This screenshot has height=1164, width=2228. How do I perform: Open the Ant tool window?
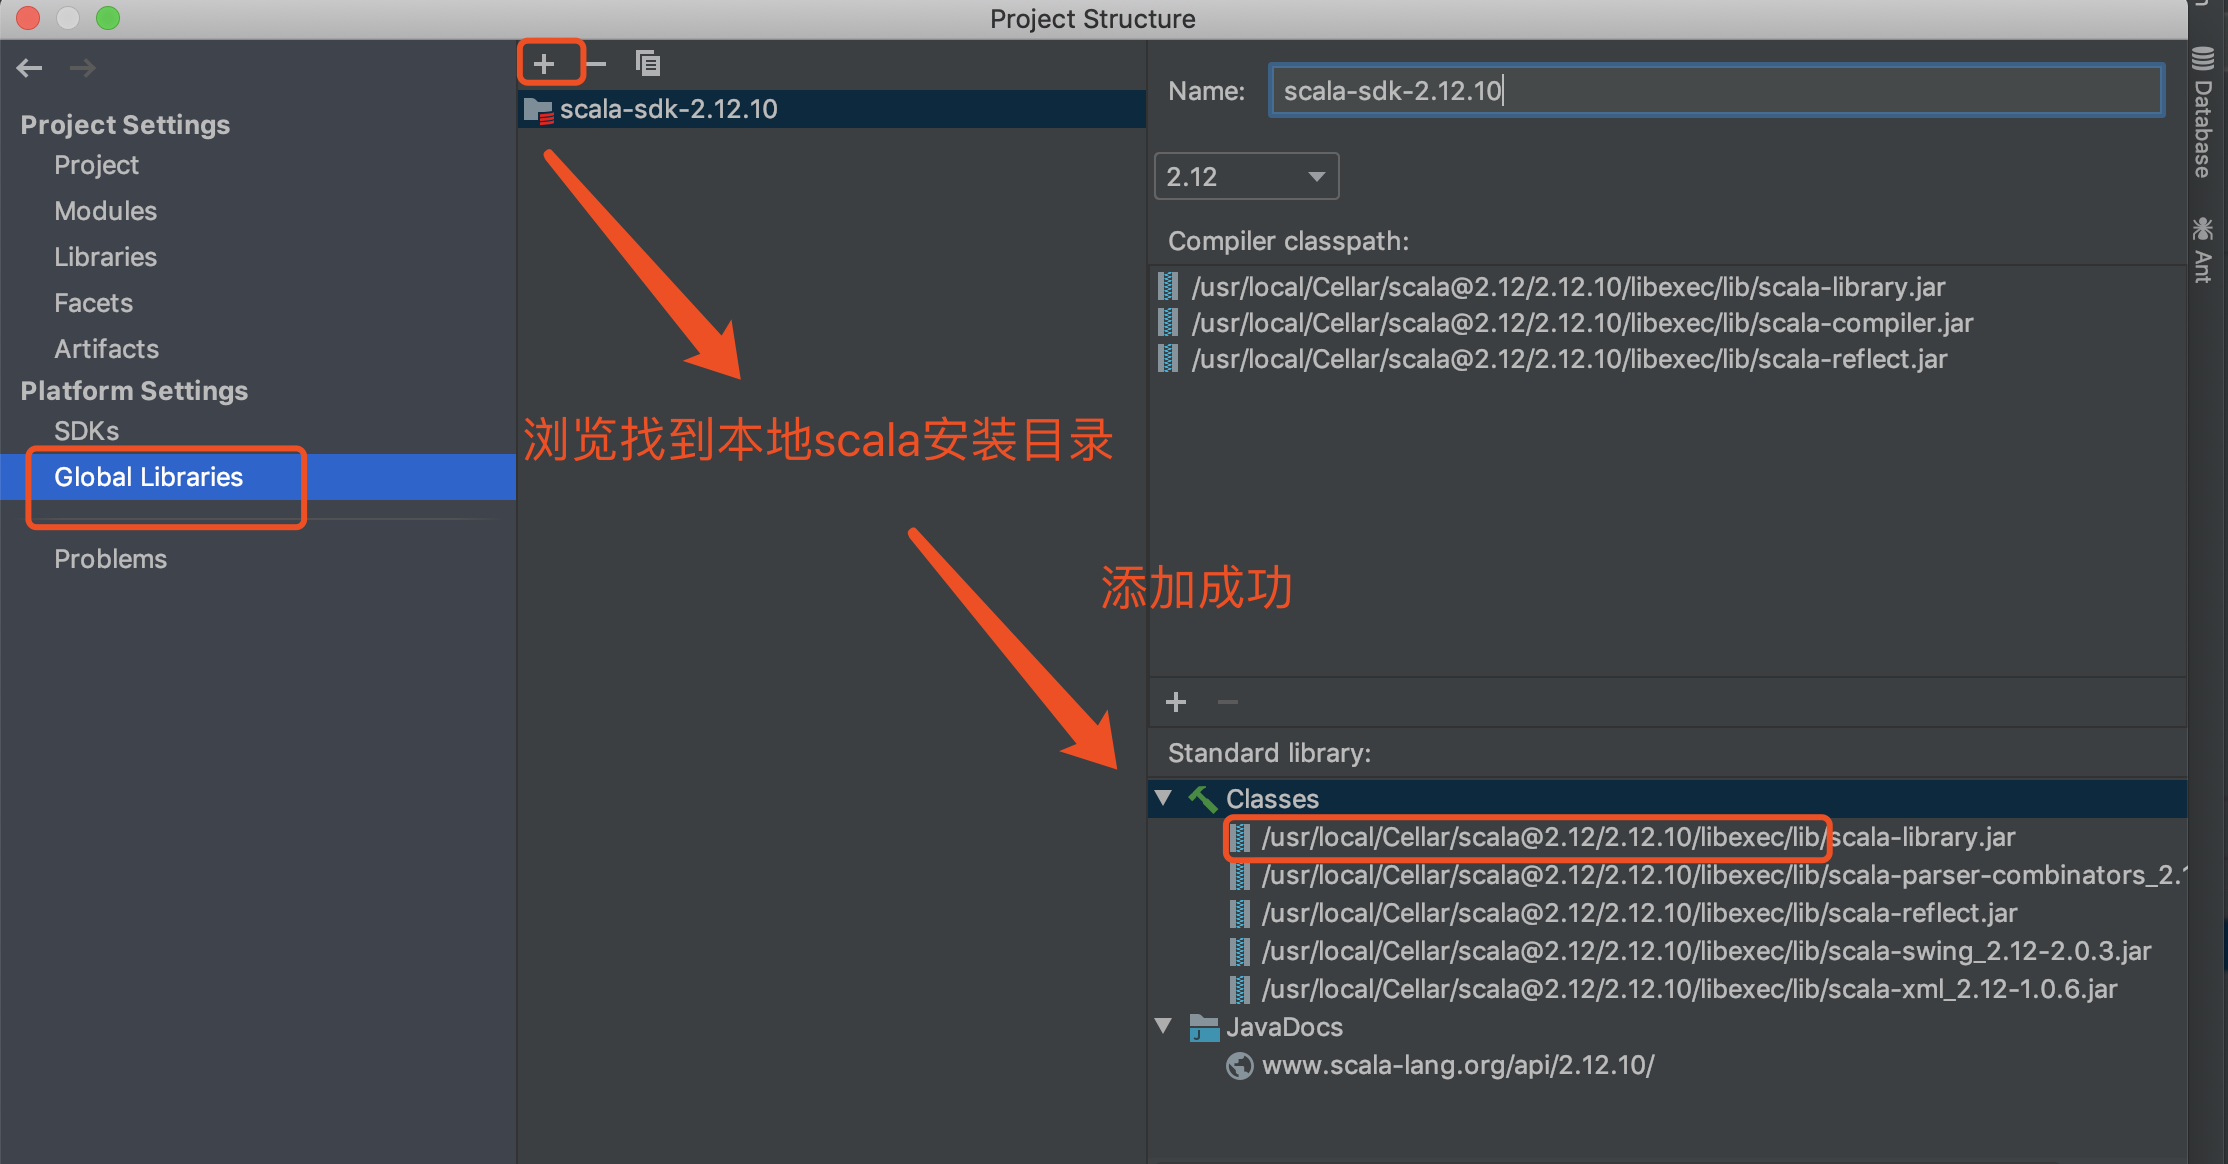(2202, 250)
